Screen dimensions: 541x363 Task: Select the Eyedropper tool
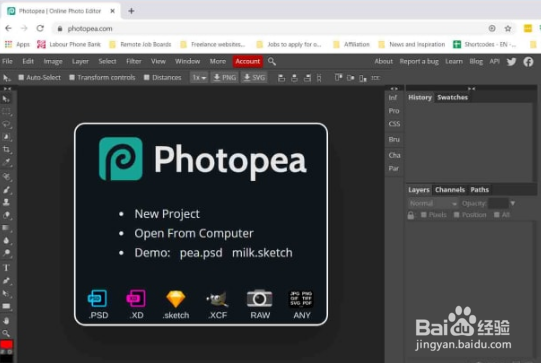click(x=6, y=162)
